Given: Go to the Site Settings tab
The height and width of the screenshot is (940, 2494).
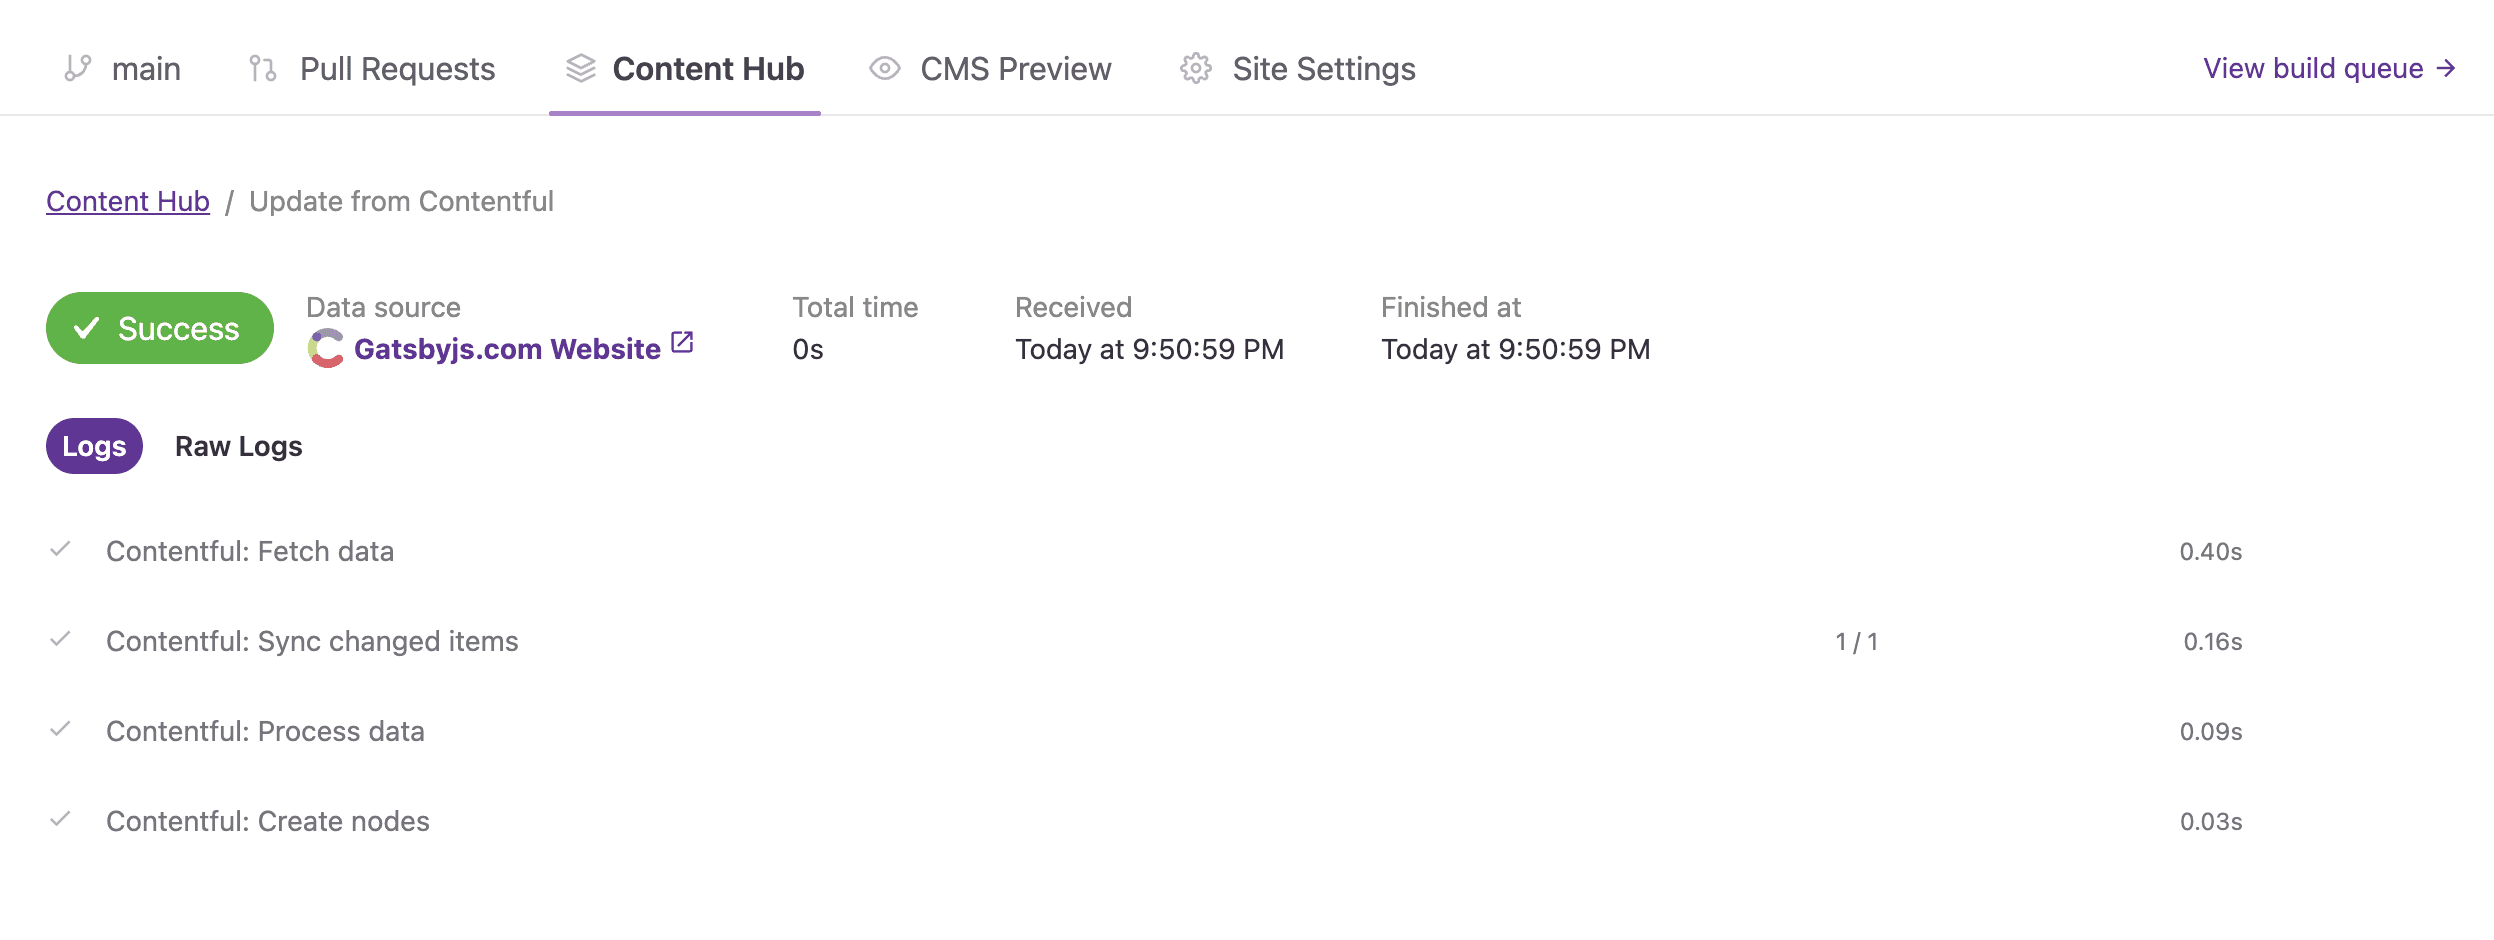Looking at the screenshot, I should (1323, 68).
